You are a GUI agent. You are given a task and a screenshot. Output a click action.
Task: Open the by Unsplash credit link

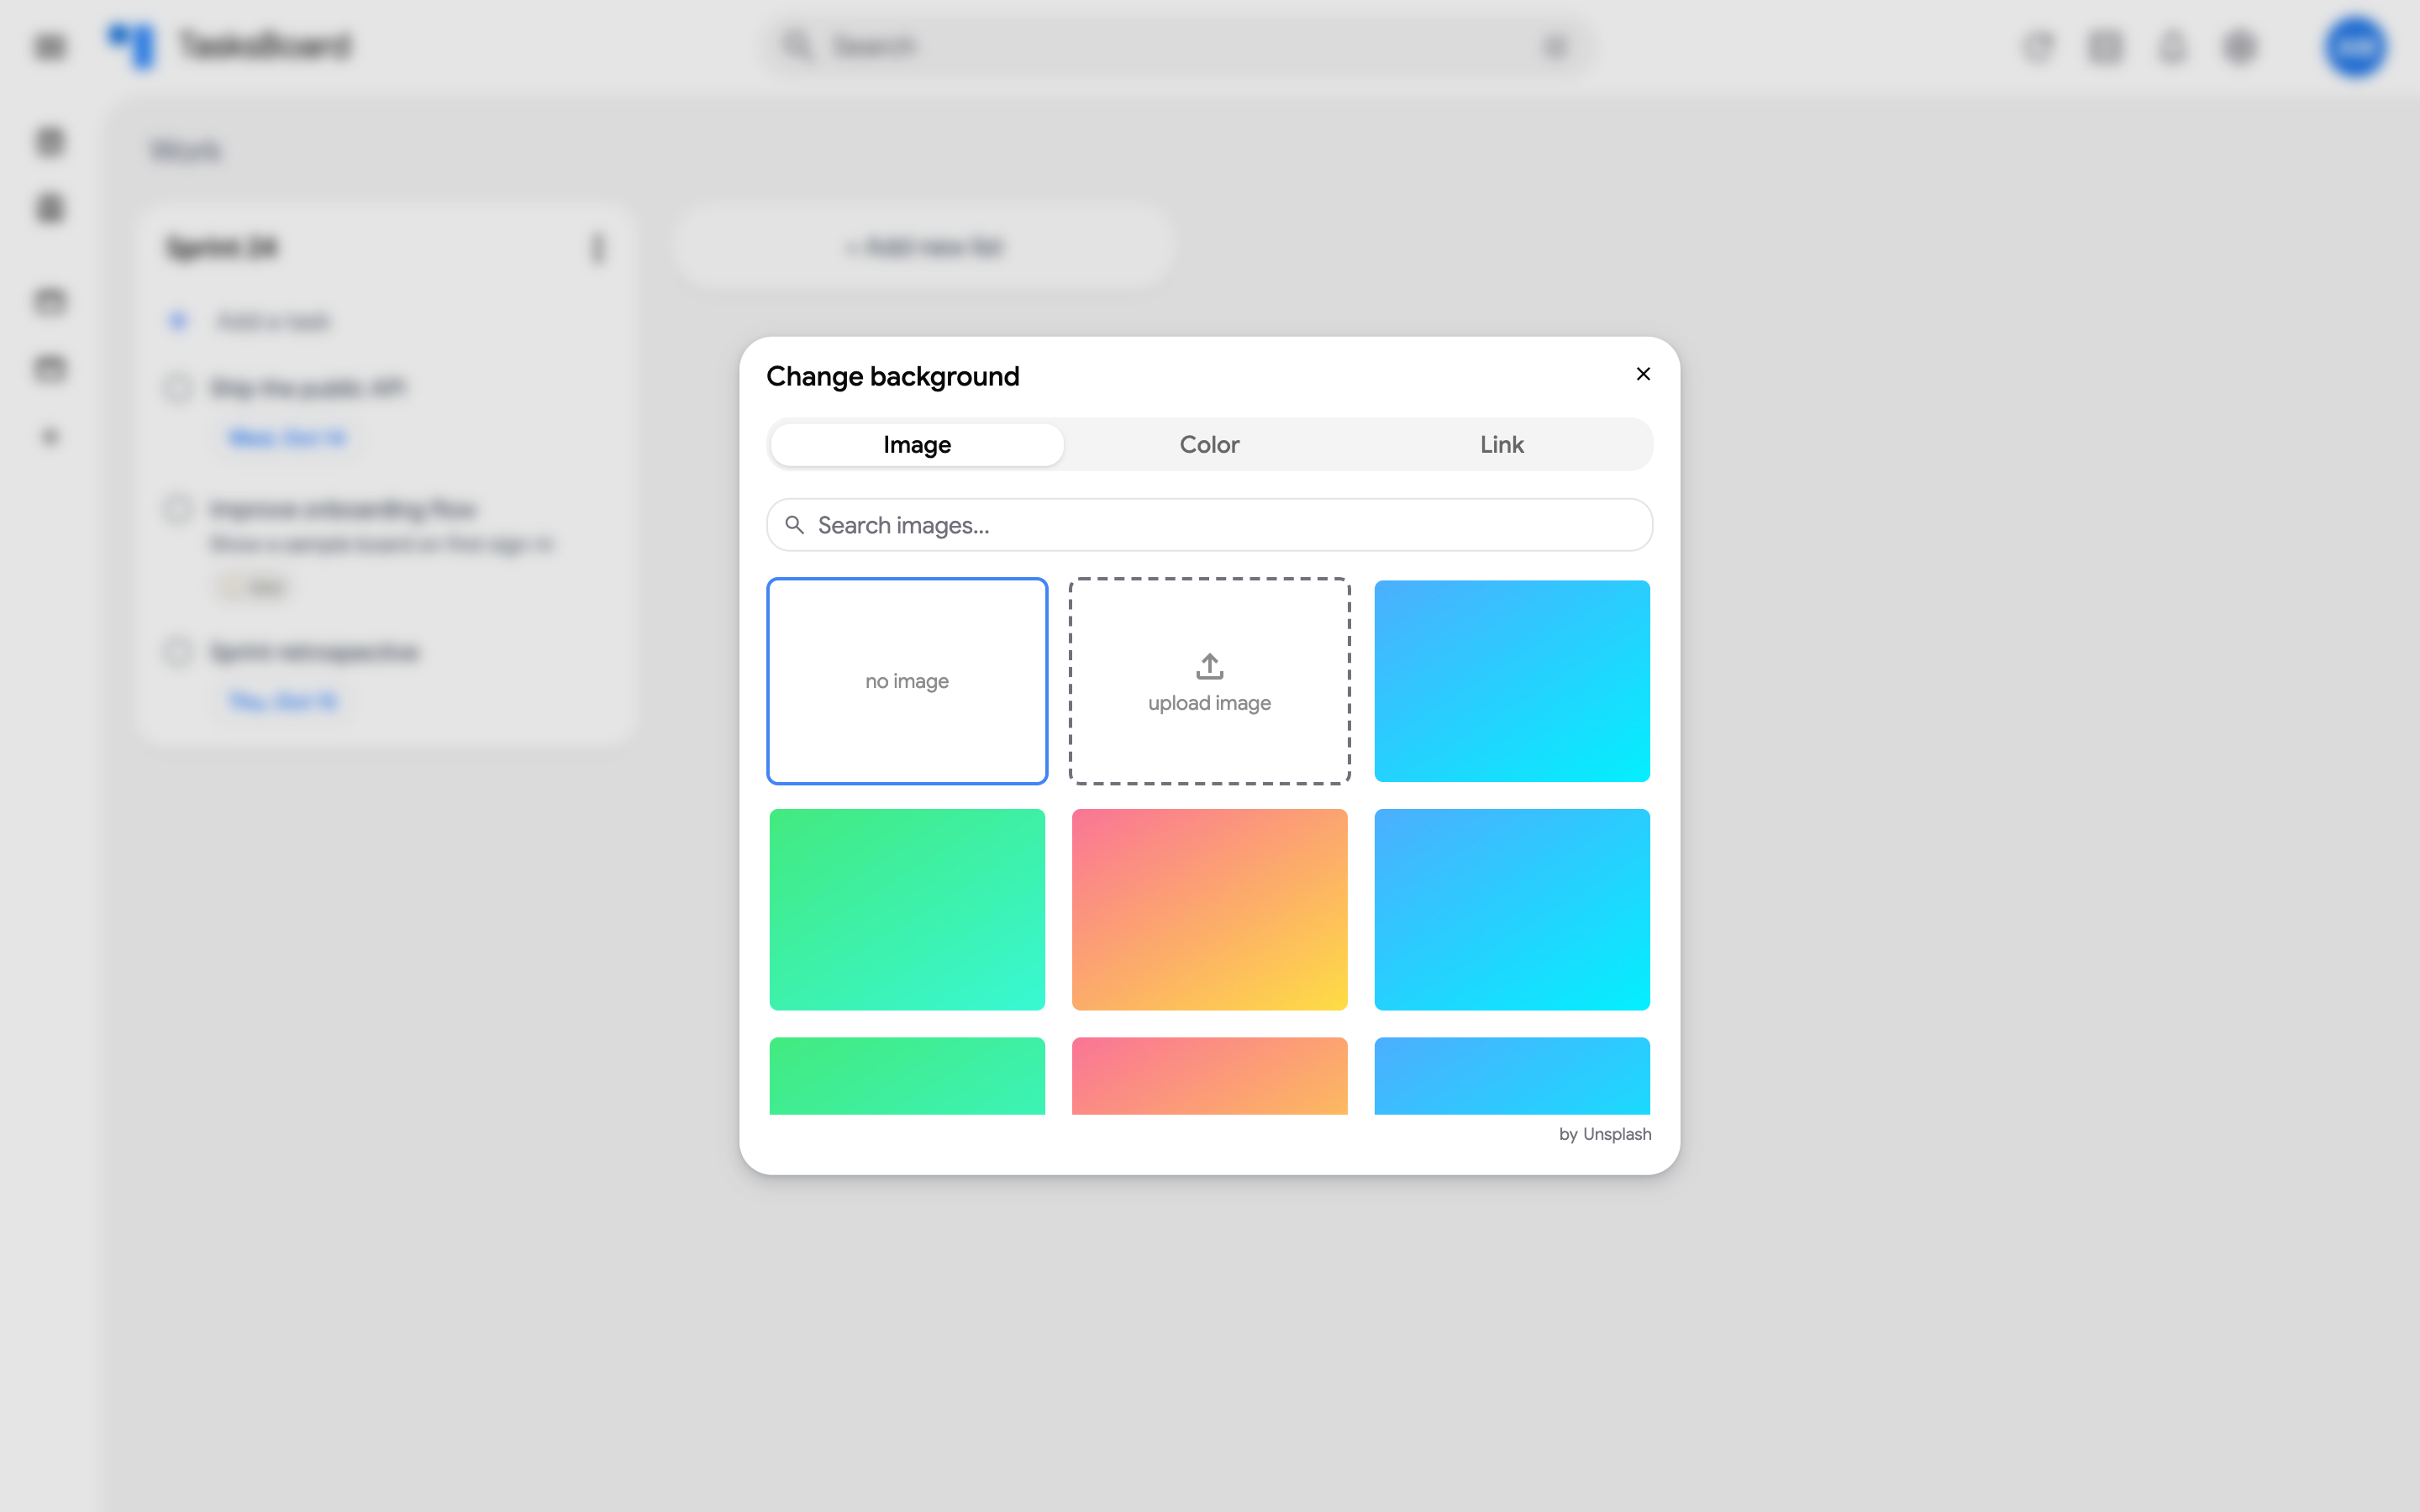pos(1604,1134)
